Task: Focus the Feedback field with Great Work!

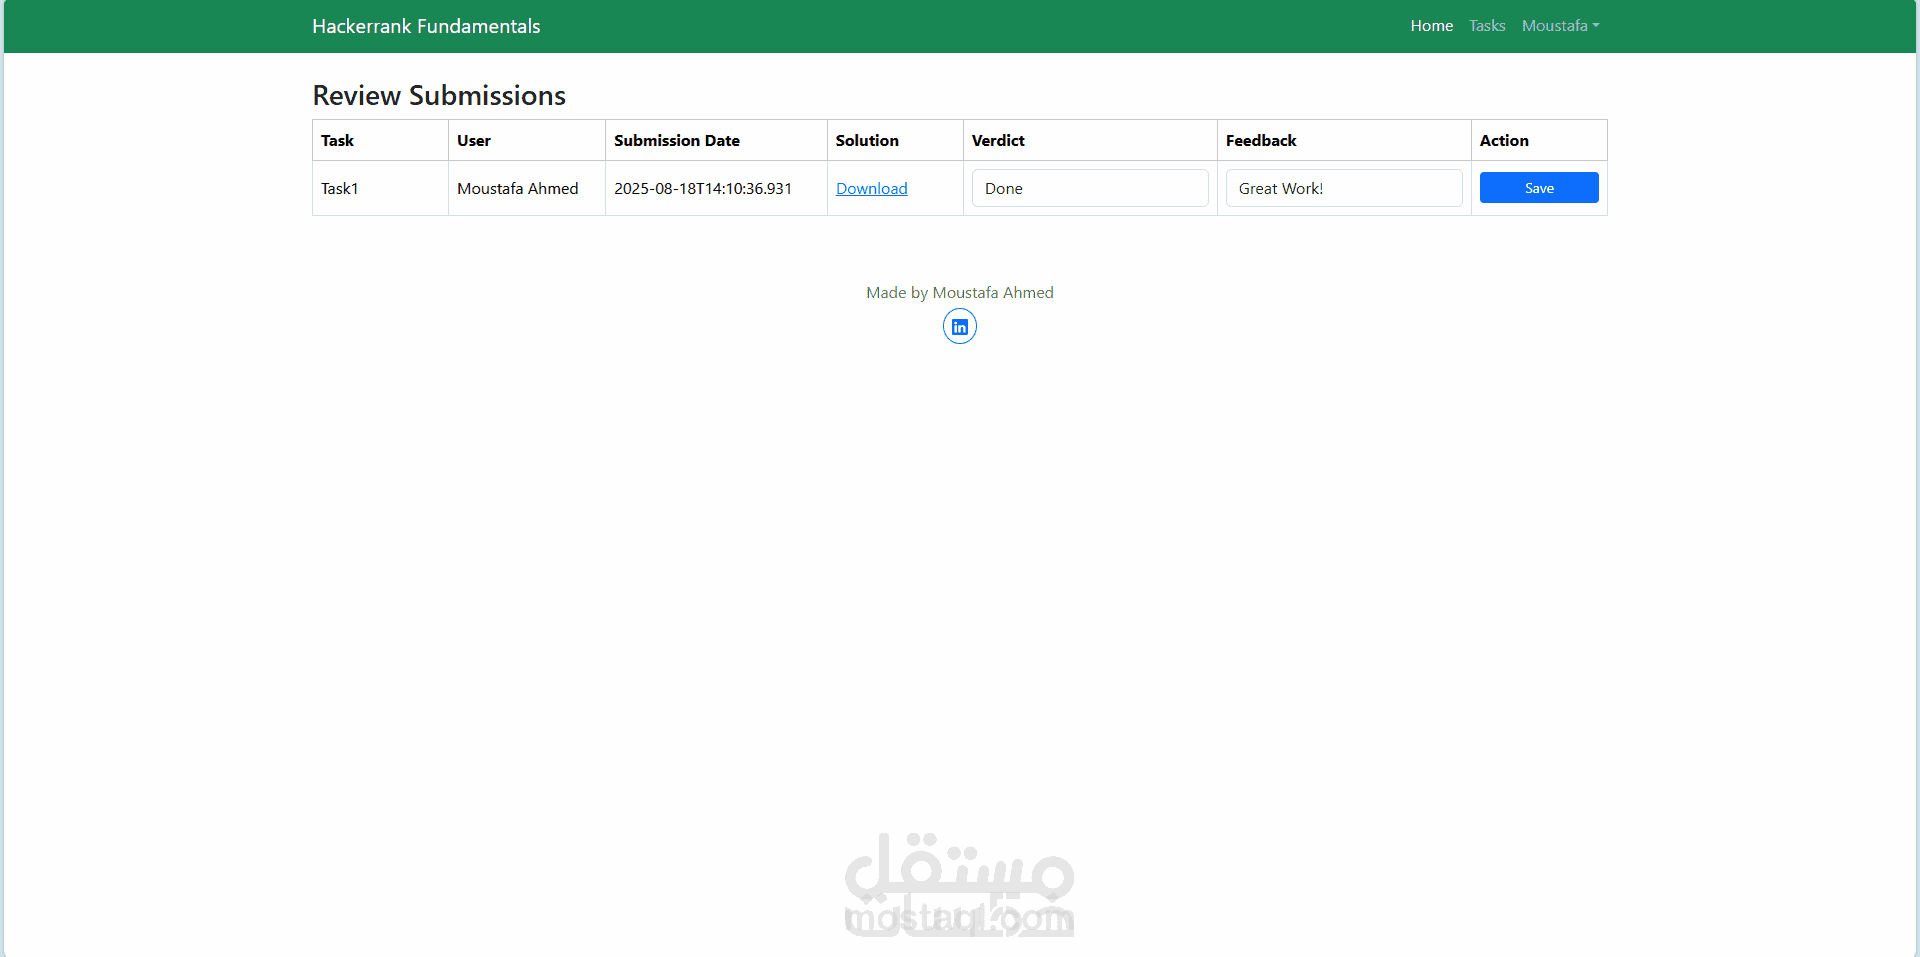Action: (1344, 188)
